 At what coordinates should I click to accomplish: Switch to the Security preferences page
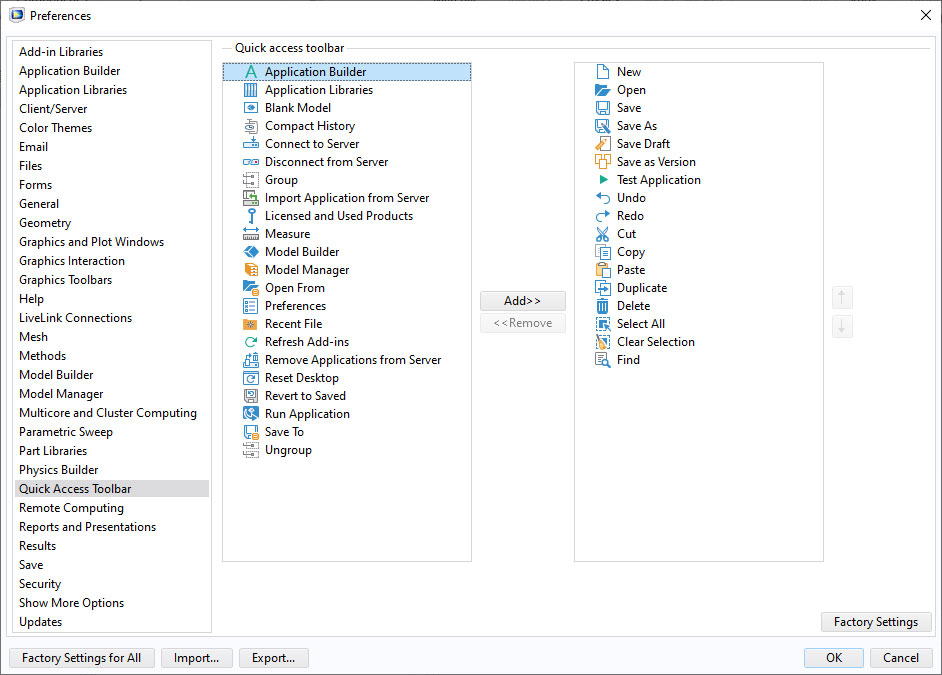click(x=40, y=584)
